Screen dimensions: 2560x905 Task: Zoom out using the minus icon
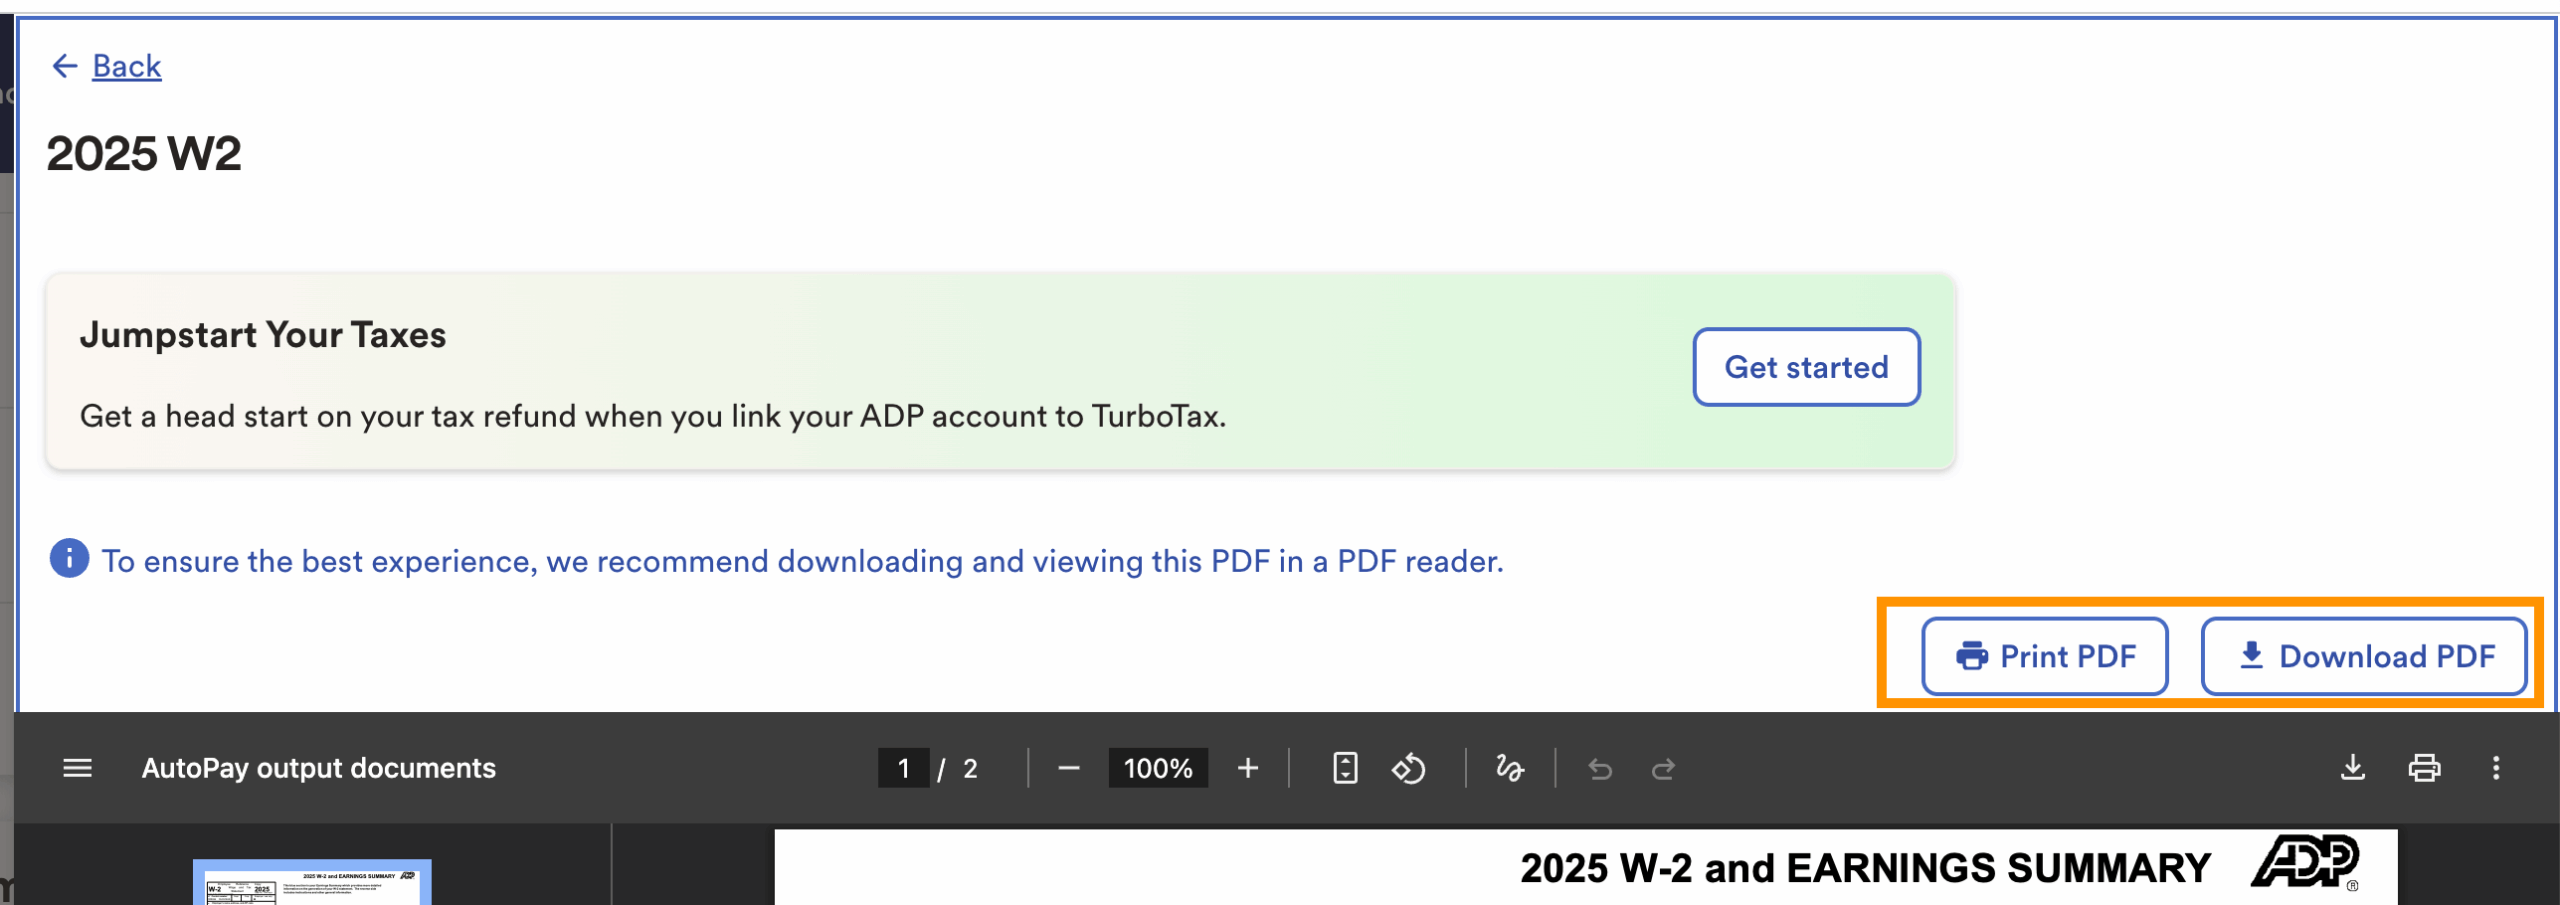(x=1068, y=768)
